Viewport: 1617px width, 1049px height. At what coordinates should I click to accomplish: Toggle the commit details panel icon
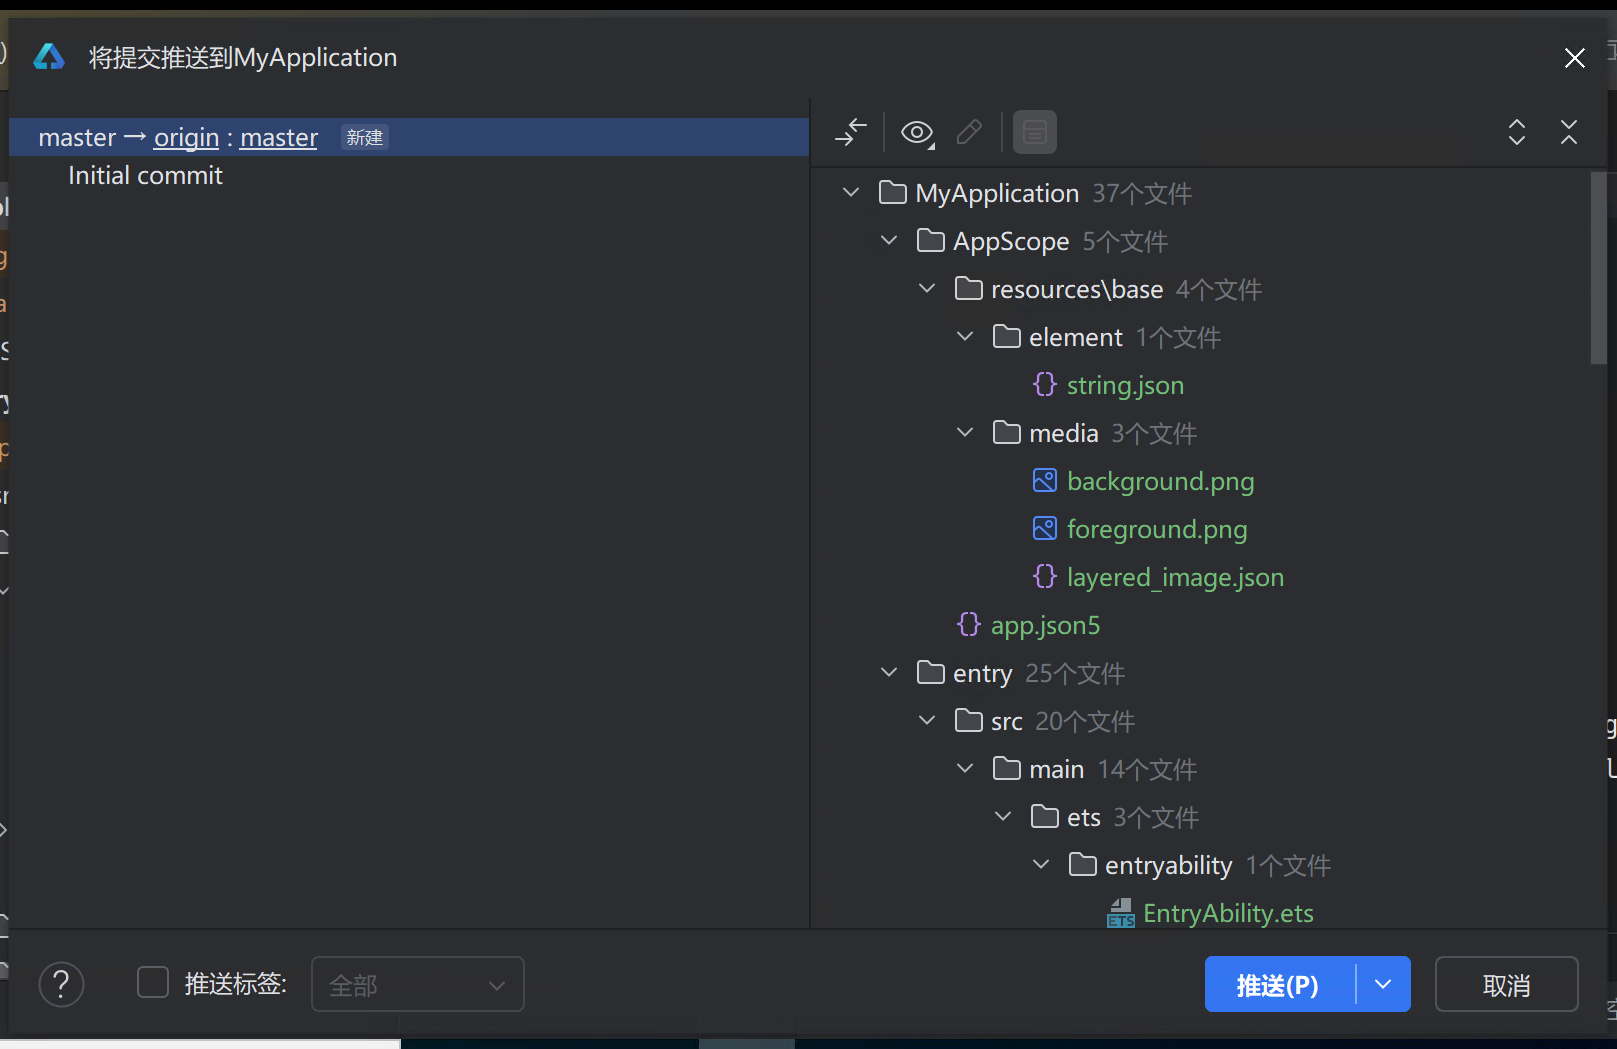pos(1035,132)
